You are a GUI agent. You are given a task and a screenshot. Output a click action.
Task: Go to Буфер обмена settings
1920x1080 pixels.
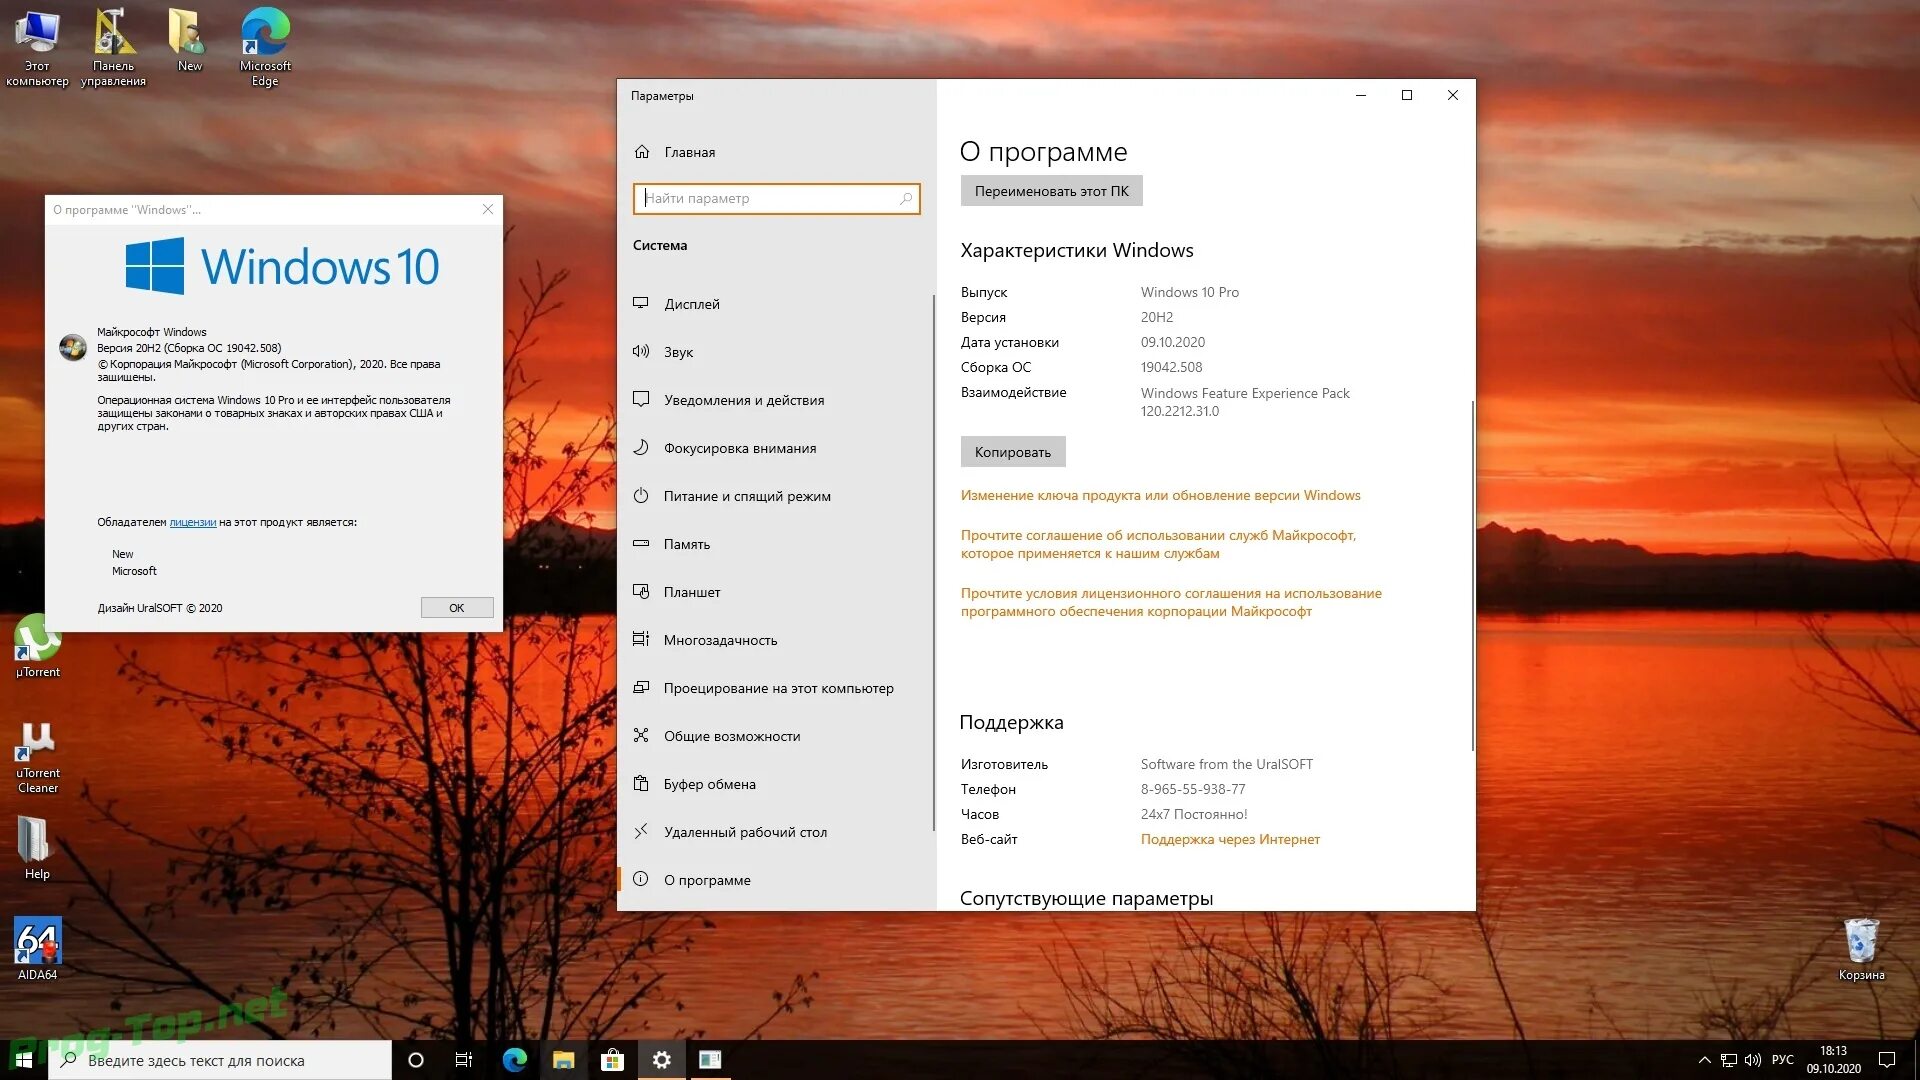[709, 784]
